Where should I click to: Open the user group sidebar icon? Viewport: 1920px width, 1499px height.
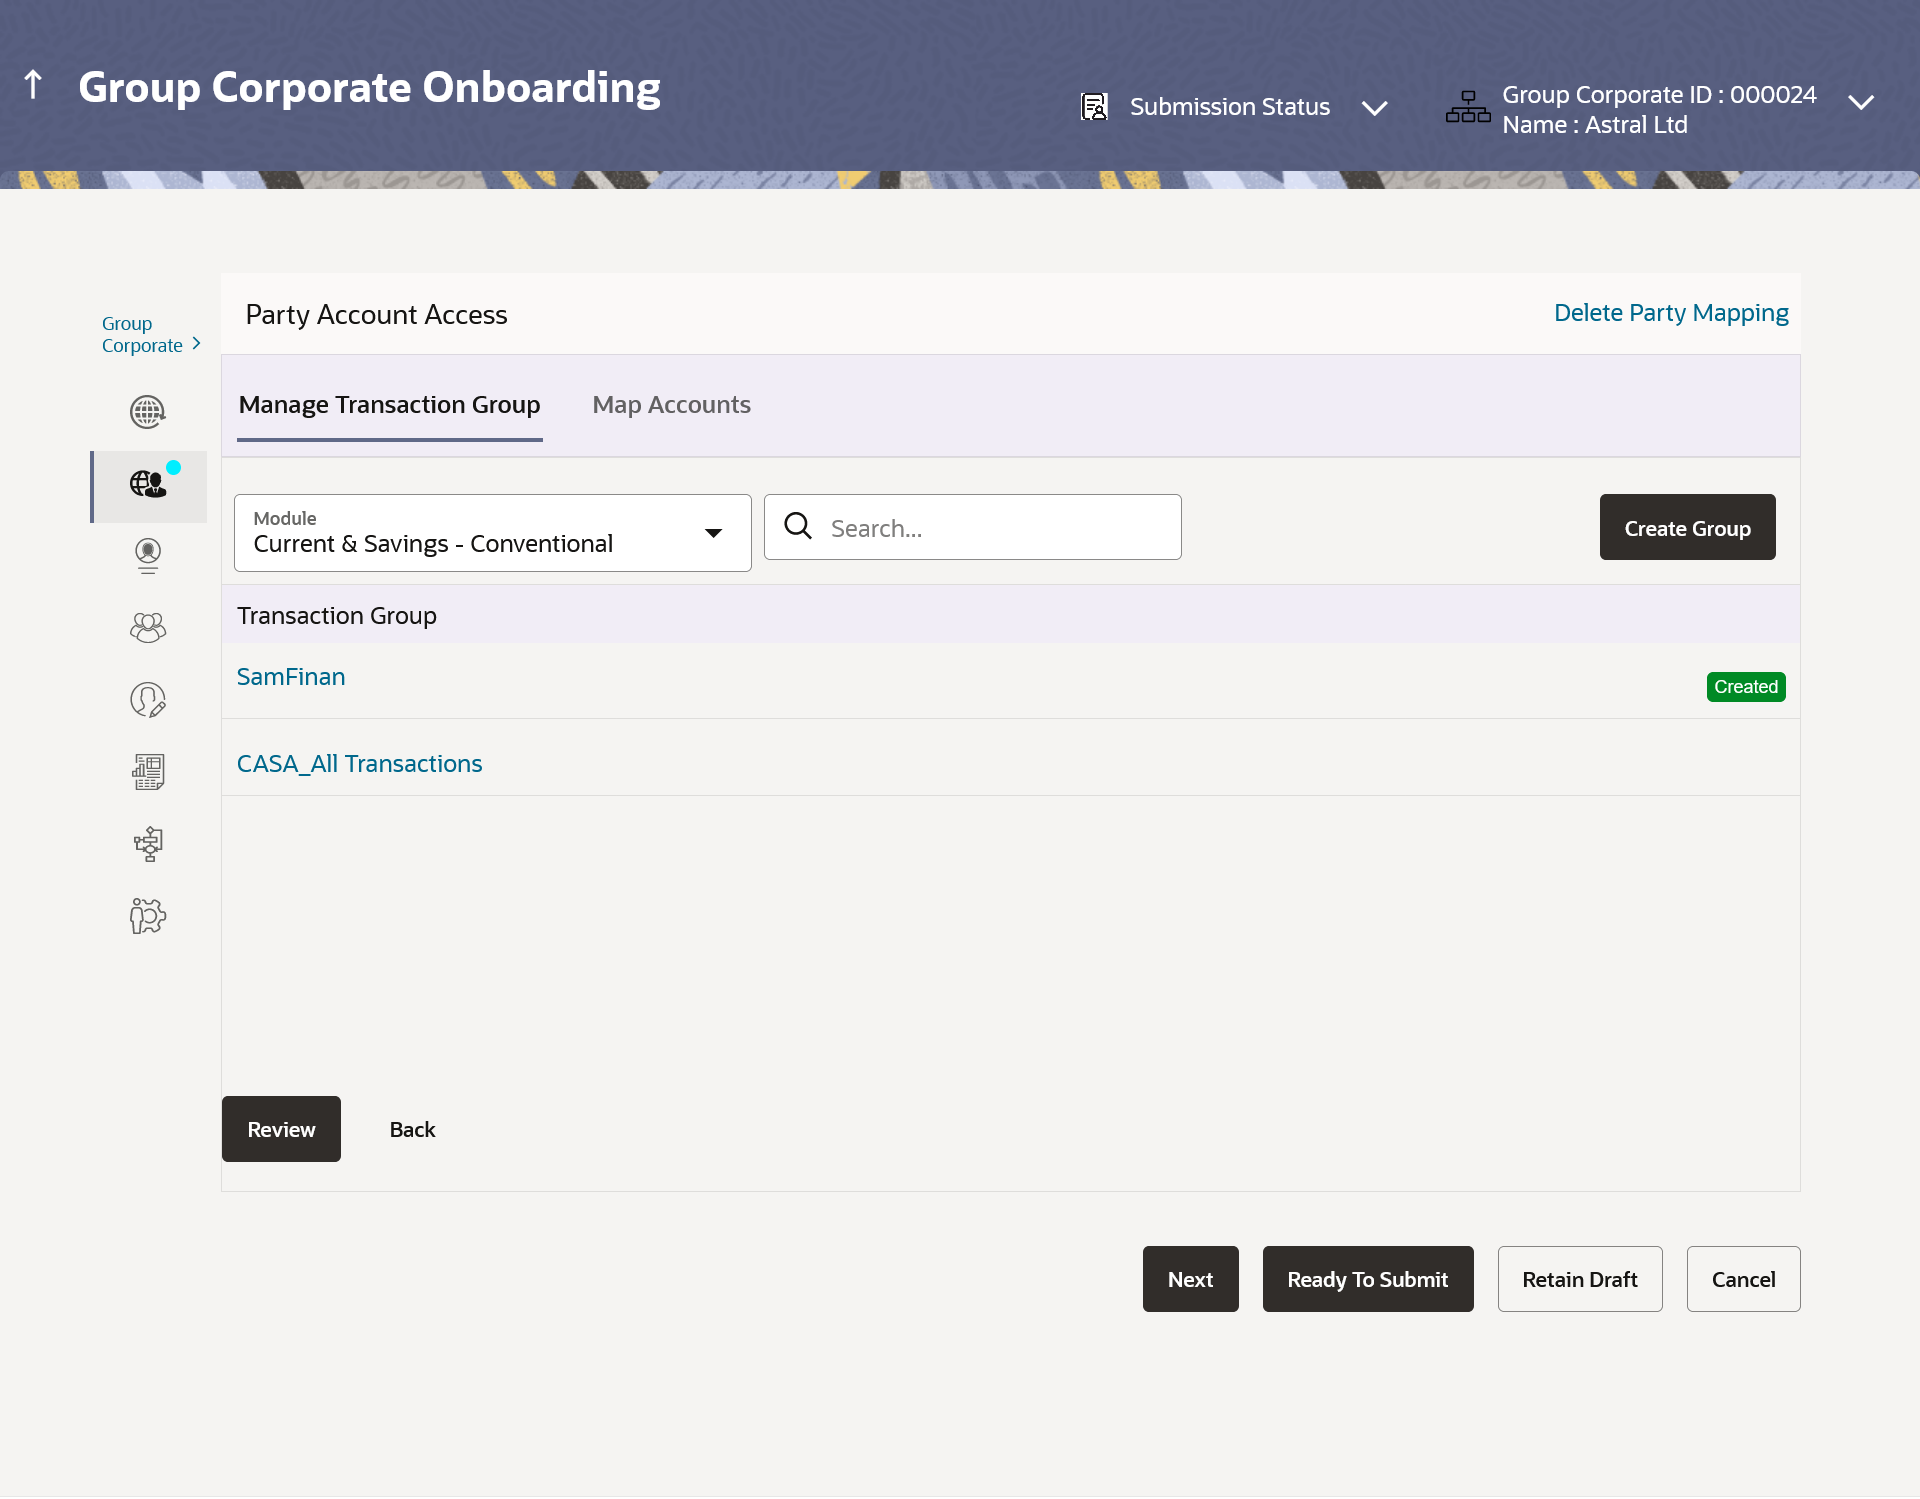click(x=148, y=627)
